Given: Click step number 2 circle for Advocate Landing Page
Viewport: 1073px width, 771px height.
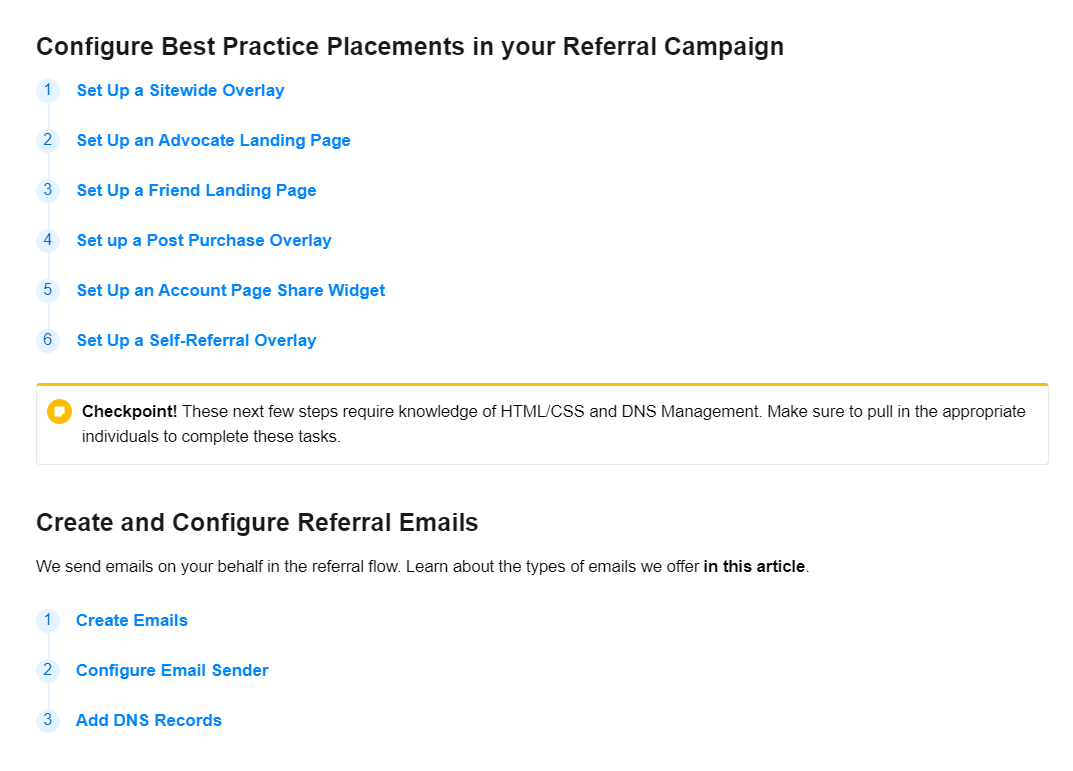Looking at the screenshot, I should [x=48, y=140].
